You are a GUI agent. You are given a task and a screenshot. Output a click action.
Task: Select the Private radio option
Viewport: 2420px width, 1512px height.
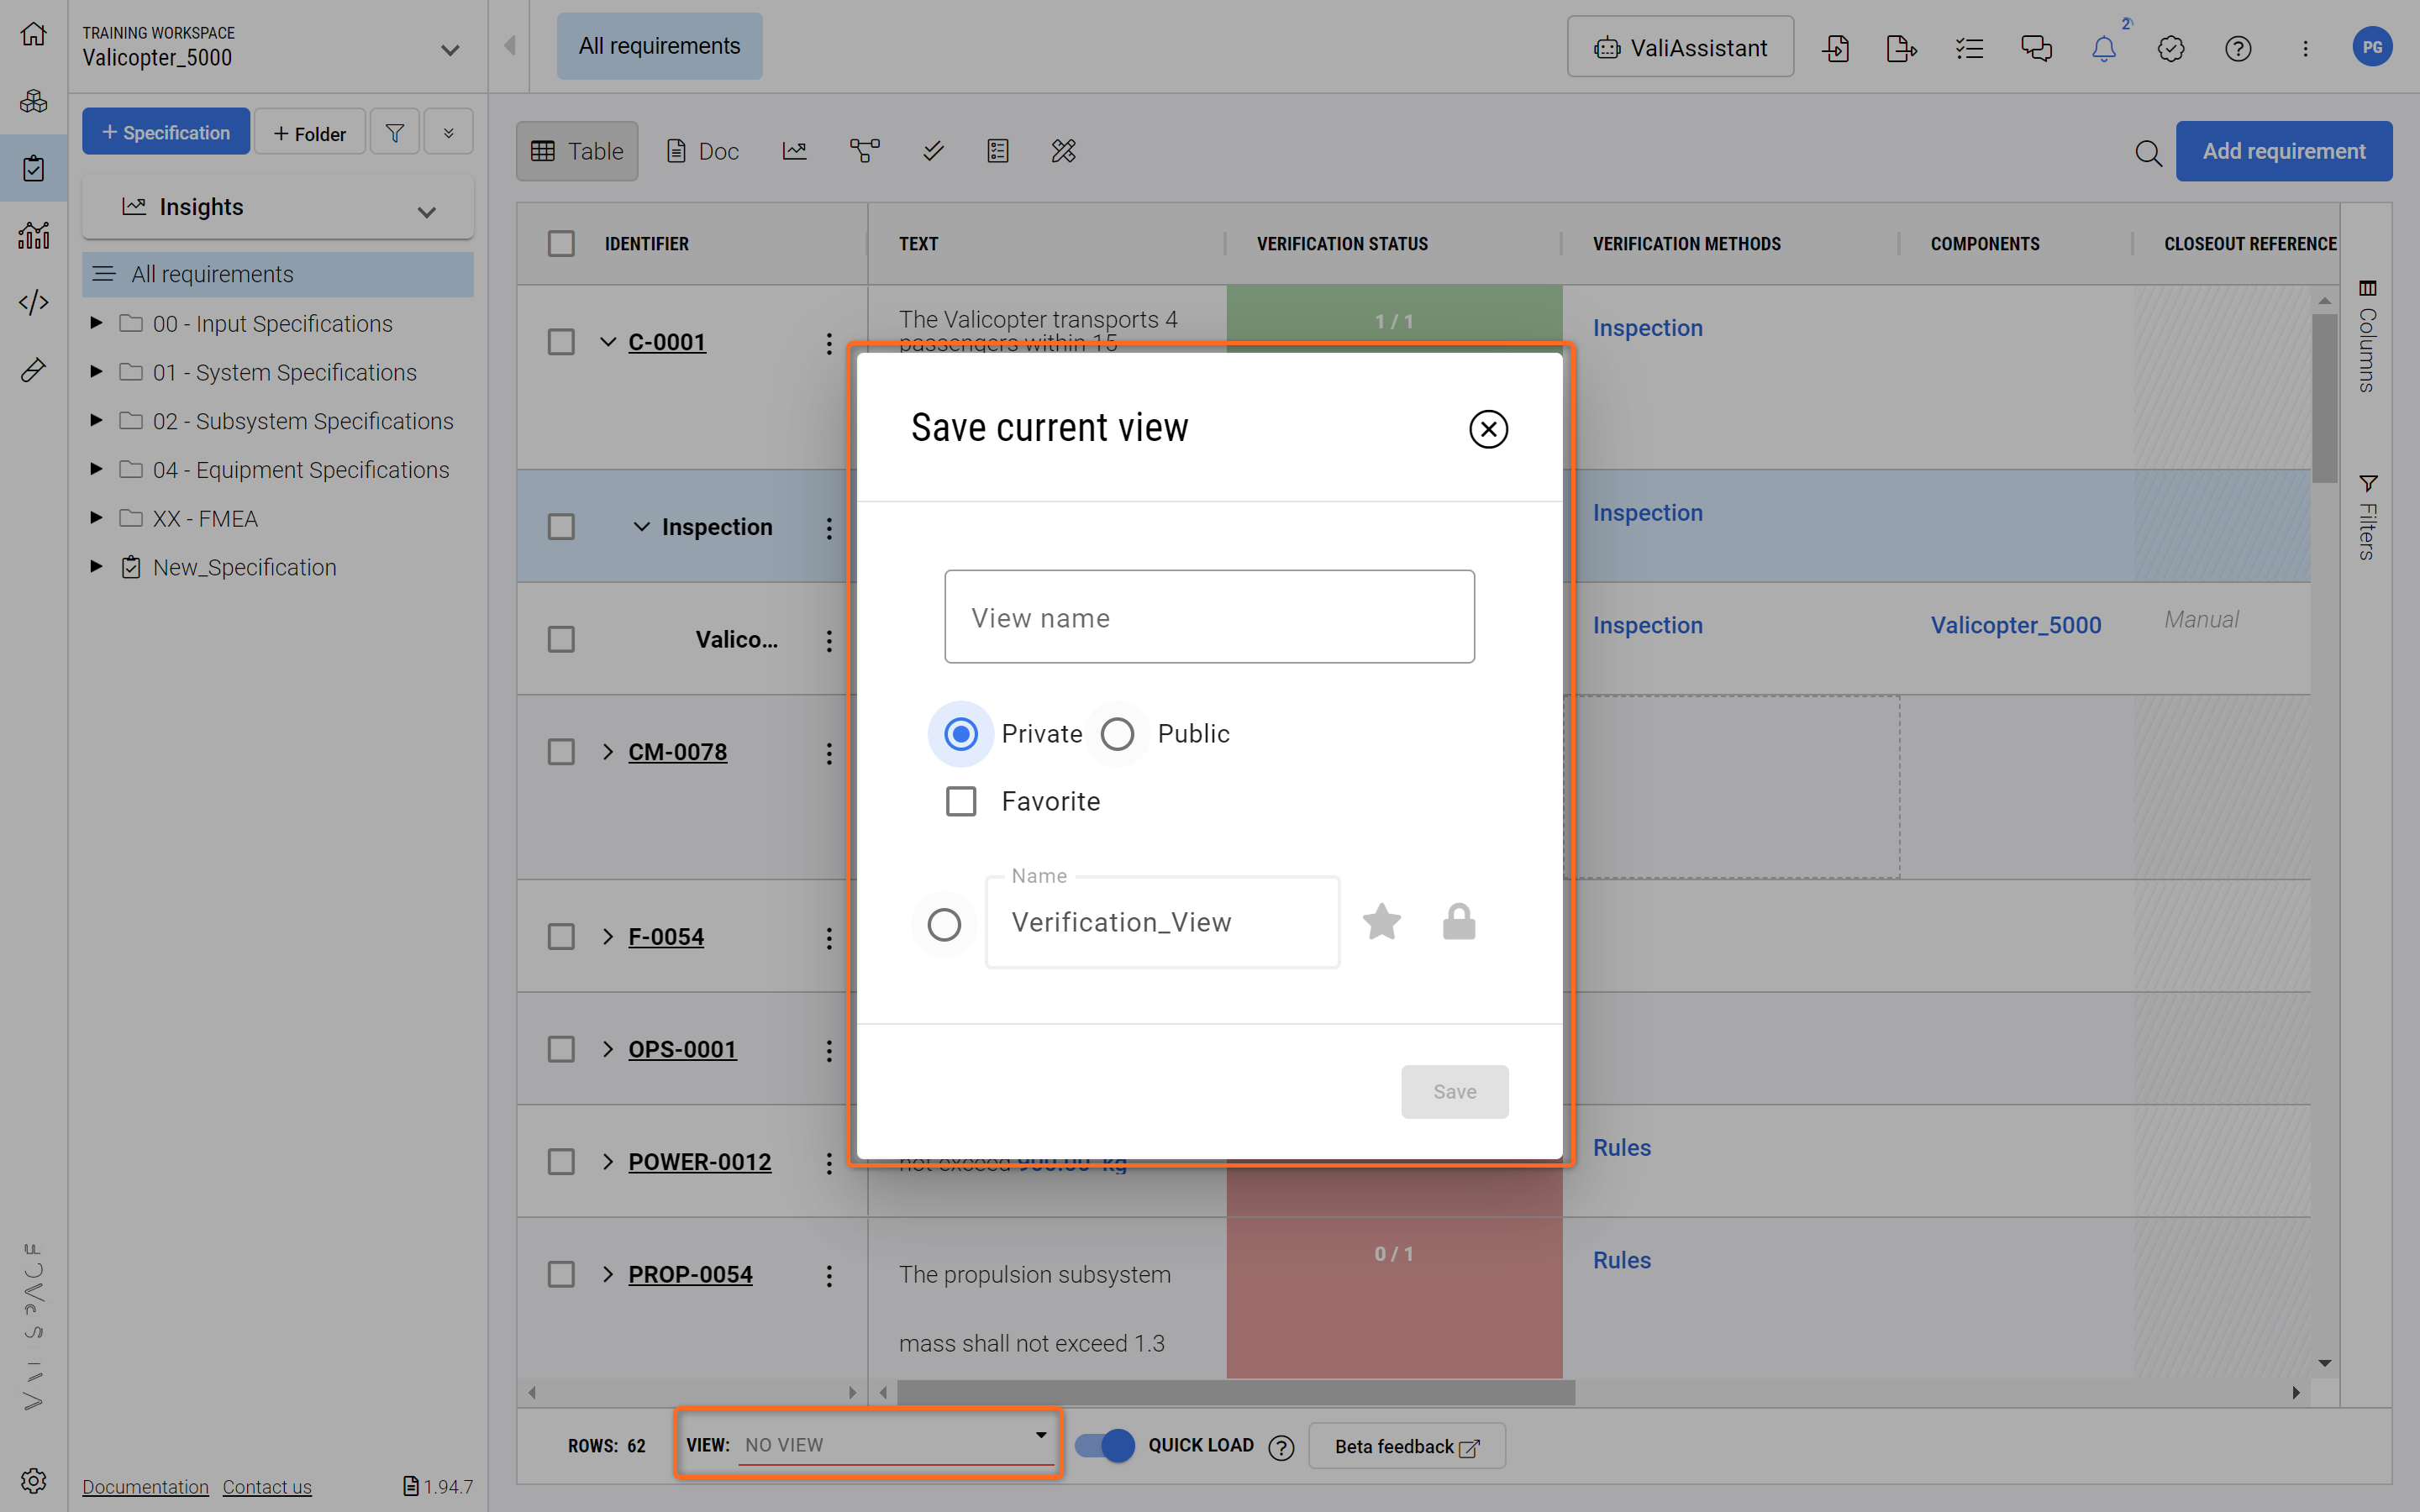(961, 734)
